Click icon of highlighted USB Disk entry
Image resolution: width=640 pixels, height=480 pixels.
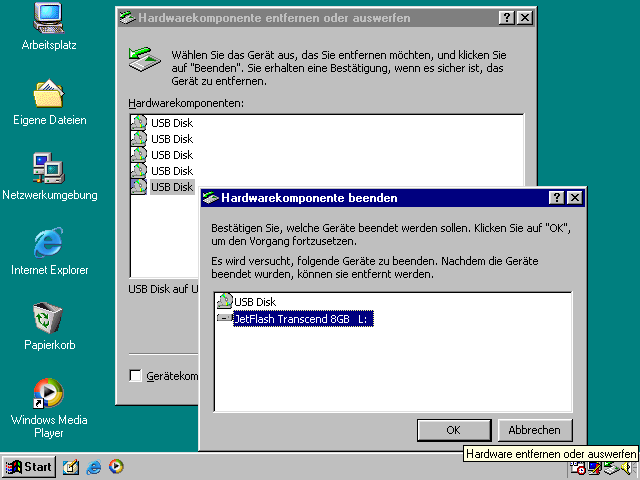coord(138,187)
